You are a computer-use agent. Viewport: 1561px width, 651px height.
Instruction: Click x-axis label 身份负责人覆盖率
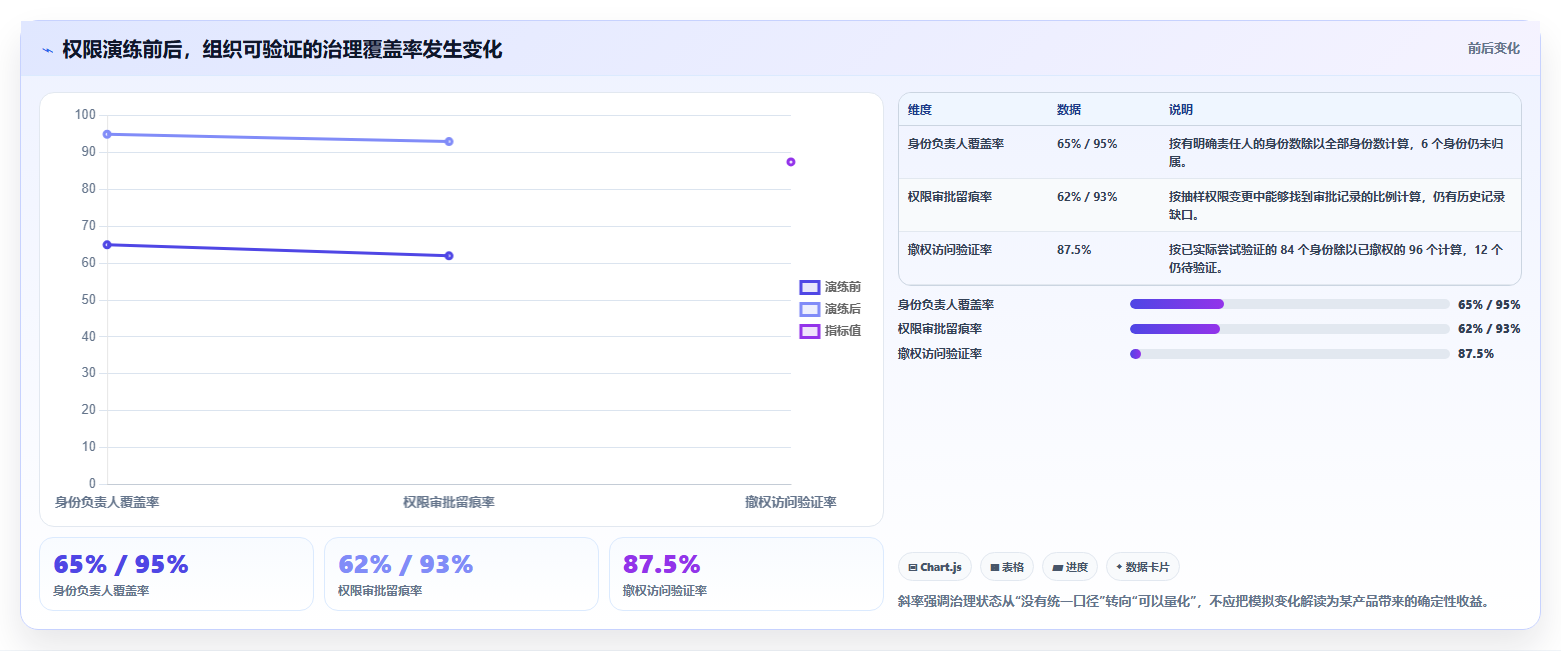(107, 502)
